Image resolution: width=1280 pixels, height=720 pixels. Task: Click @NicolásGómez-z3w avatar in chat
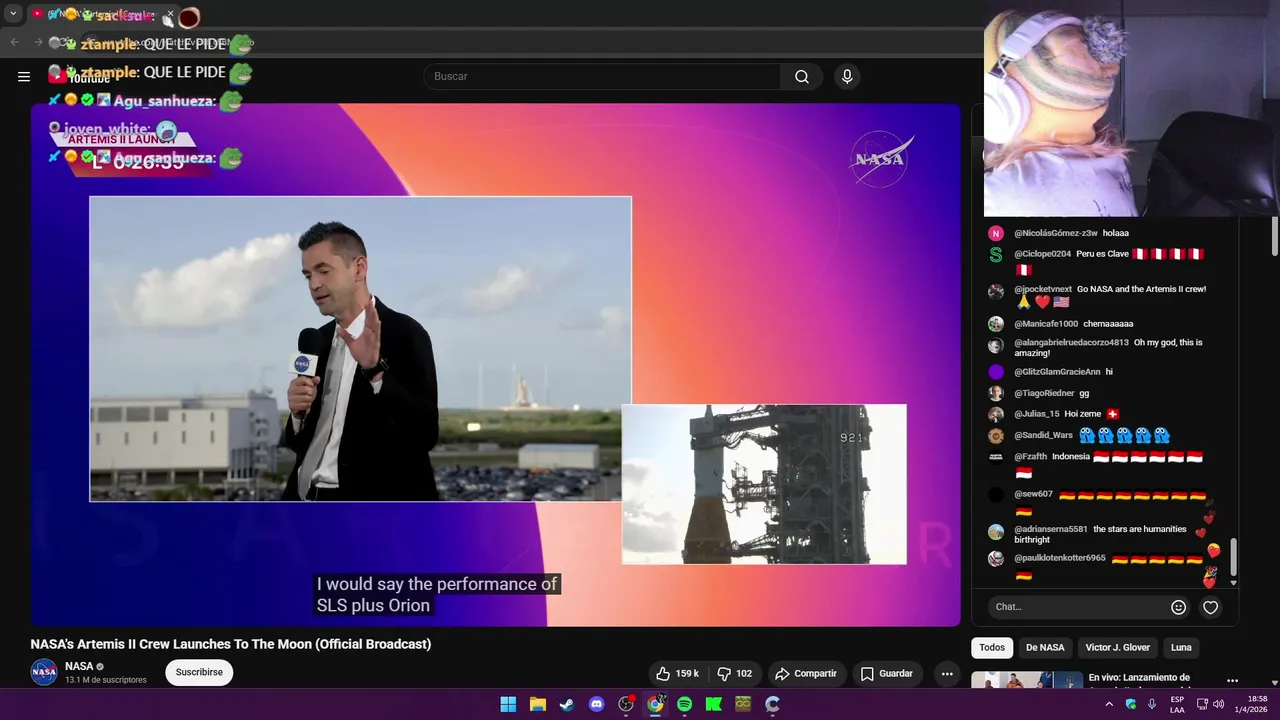click(996, 233)
